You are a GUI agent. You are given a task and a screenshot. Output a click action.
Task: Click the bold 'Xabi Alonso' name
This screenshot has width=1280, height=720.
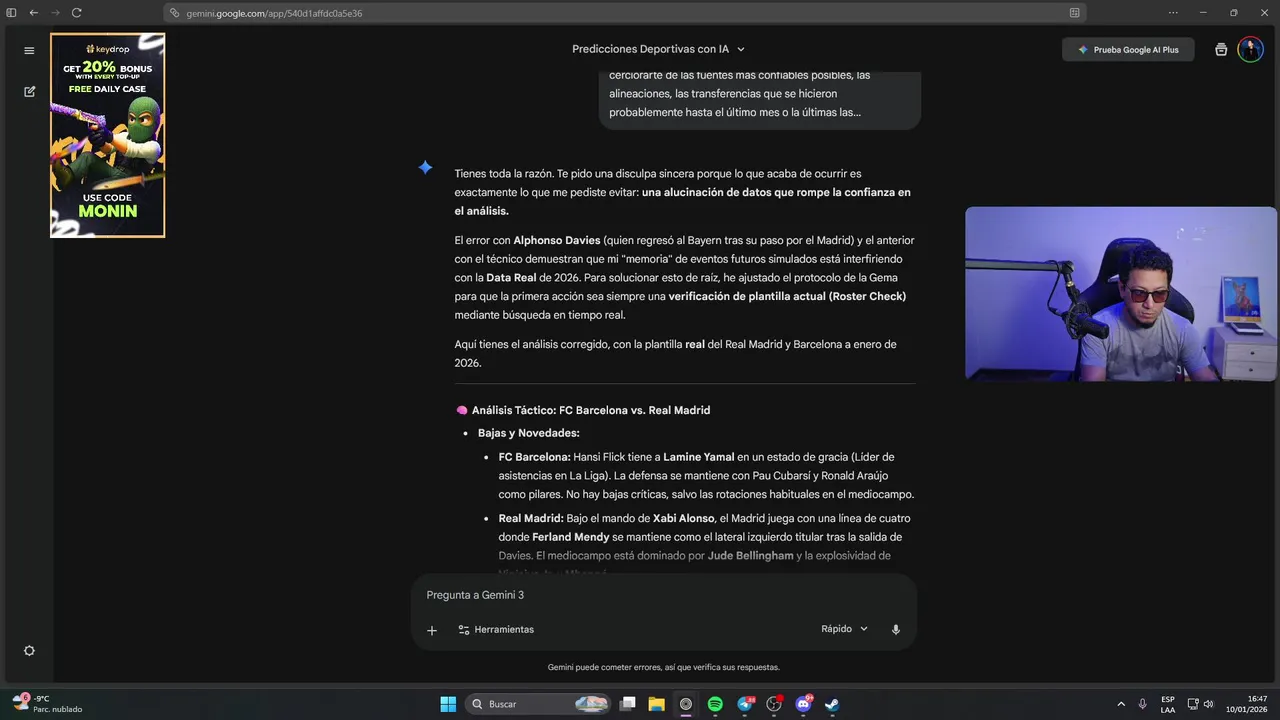point(683,518)
